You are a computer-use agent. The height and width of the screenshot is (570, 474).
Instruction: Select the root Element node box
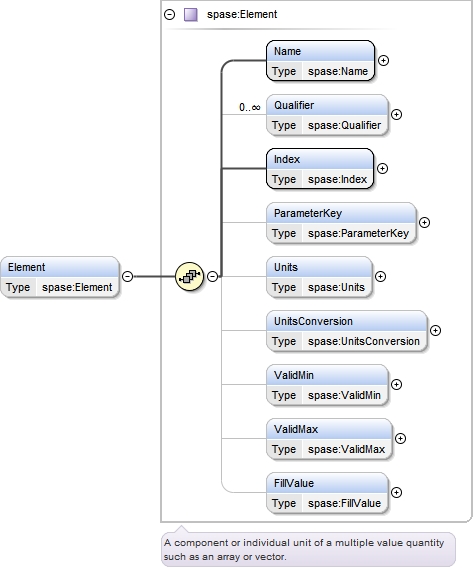coord(60,277)
